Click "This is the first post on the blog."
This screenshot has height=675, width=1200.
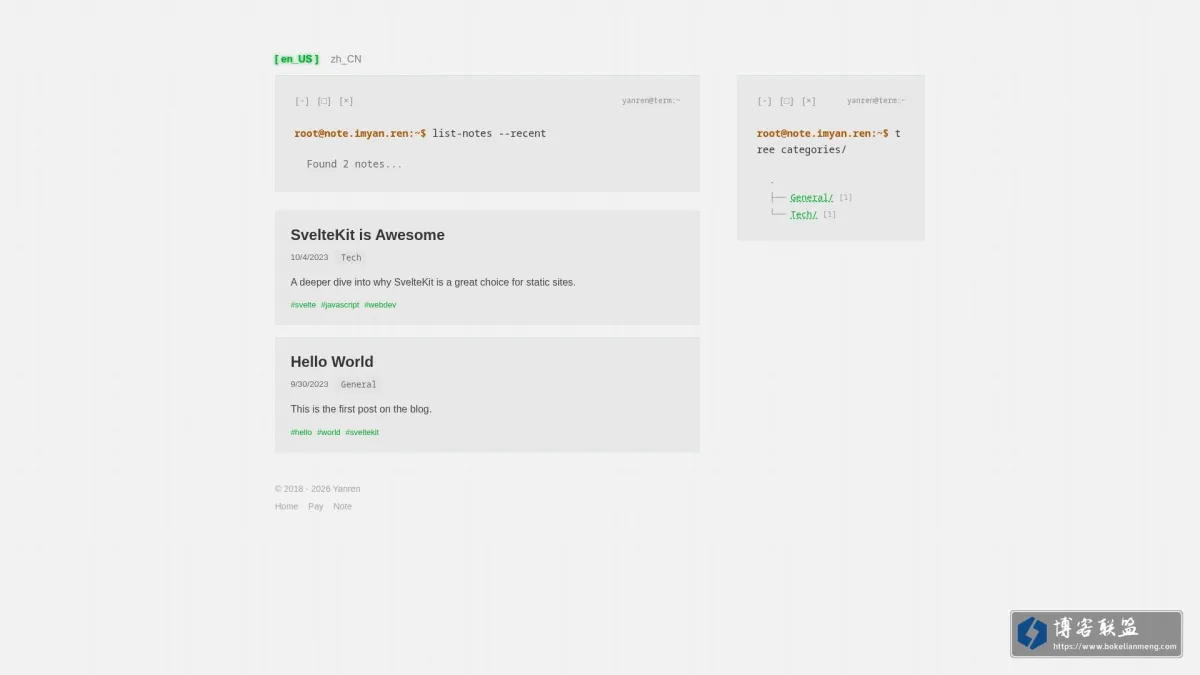click(361, 410)
